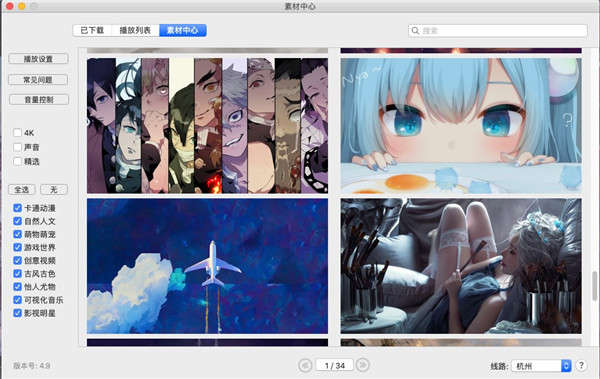The image size is (600, 379).
Task: Choose the airplane over clouds wallpaper
Action: point(207,266)
